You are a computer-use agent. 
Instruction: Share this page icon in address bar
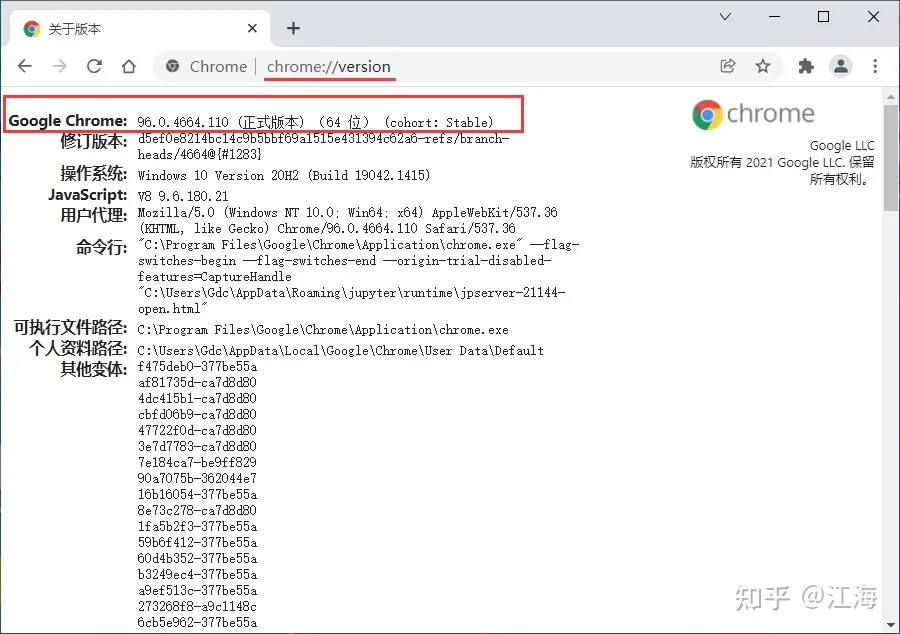coord(728,66)
